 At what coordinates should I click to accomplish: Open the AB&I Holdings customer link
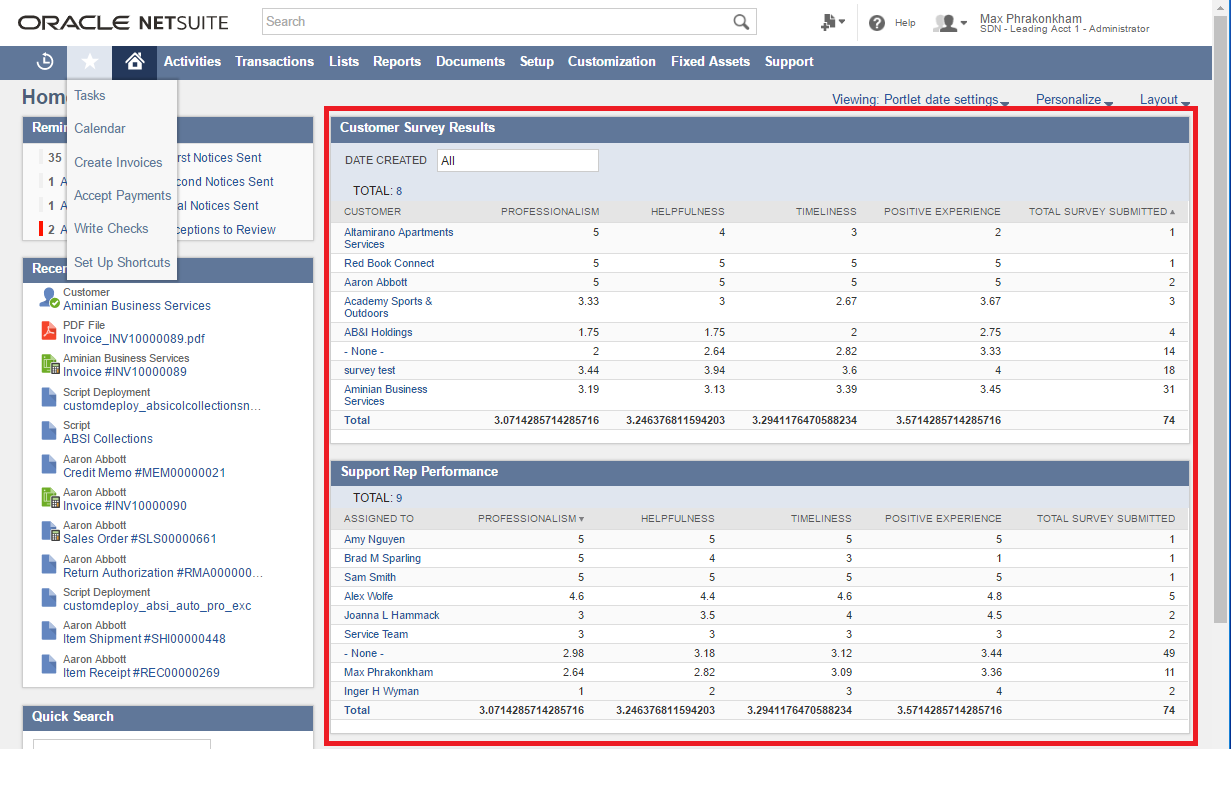point(378,332)
